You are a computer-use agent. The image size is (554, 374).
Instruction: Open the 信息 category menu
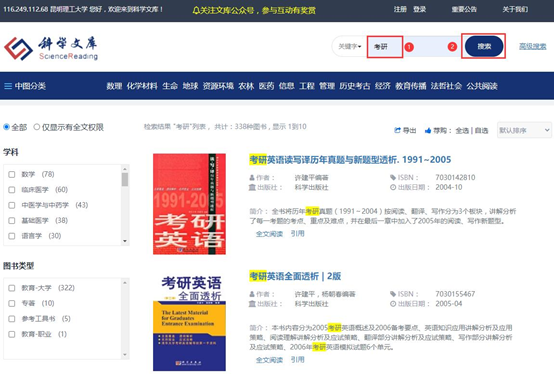coord(286,86)
